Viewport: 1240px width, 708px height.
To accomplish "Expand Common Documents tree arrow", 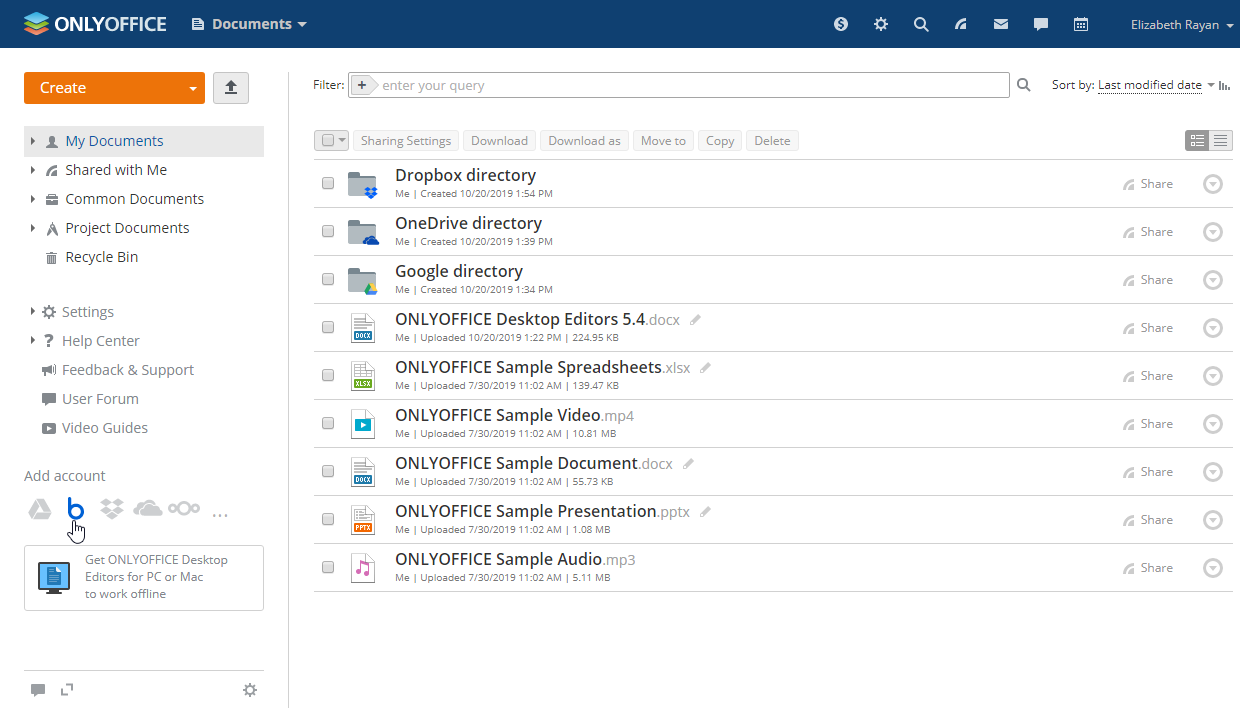I will click(x=33, y=199).
